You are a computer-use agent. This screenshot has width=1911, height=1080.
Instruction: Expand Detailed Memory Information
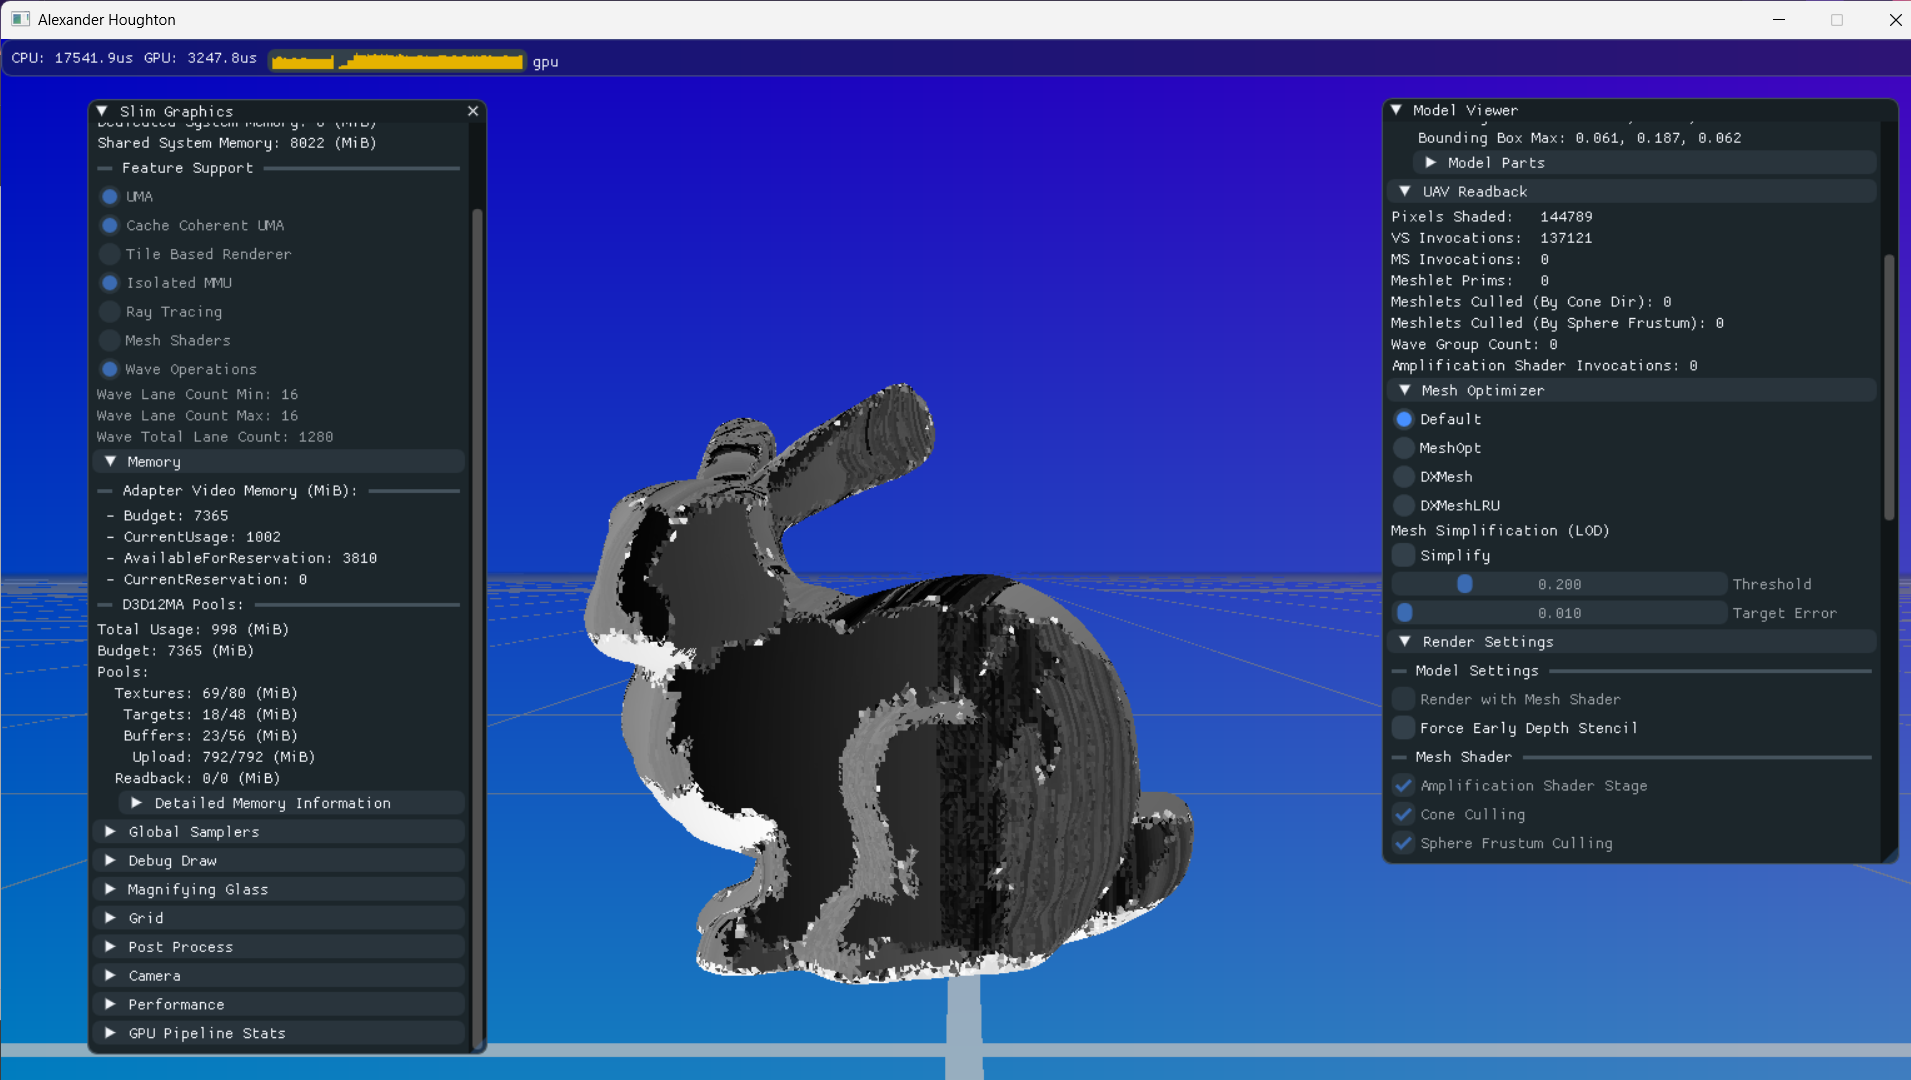pyautogui.click(x=272, y=803)
